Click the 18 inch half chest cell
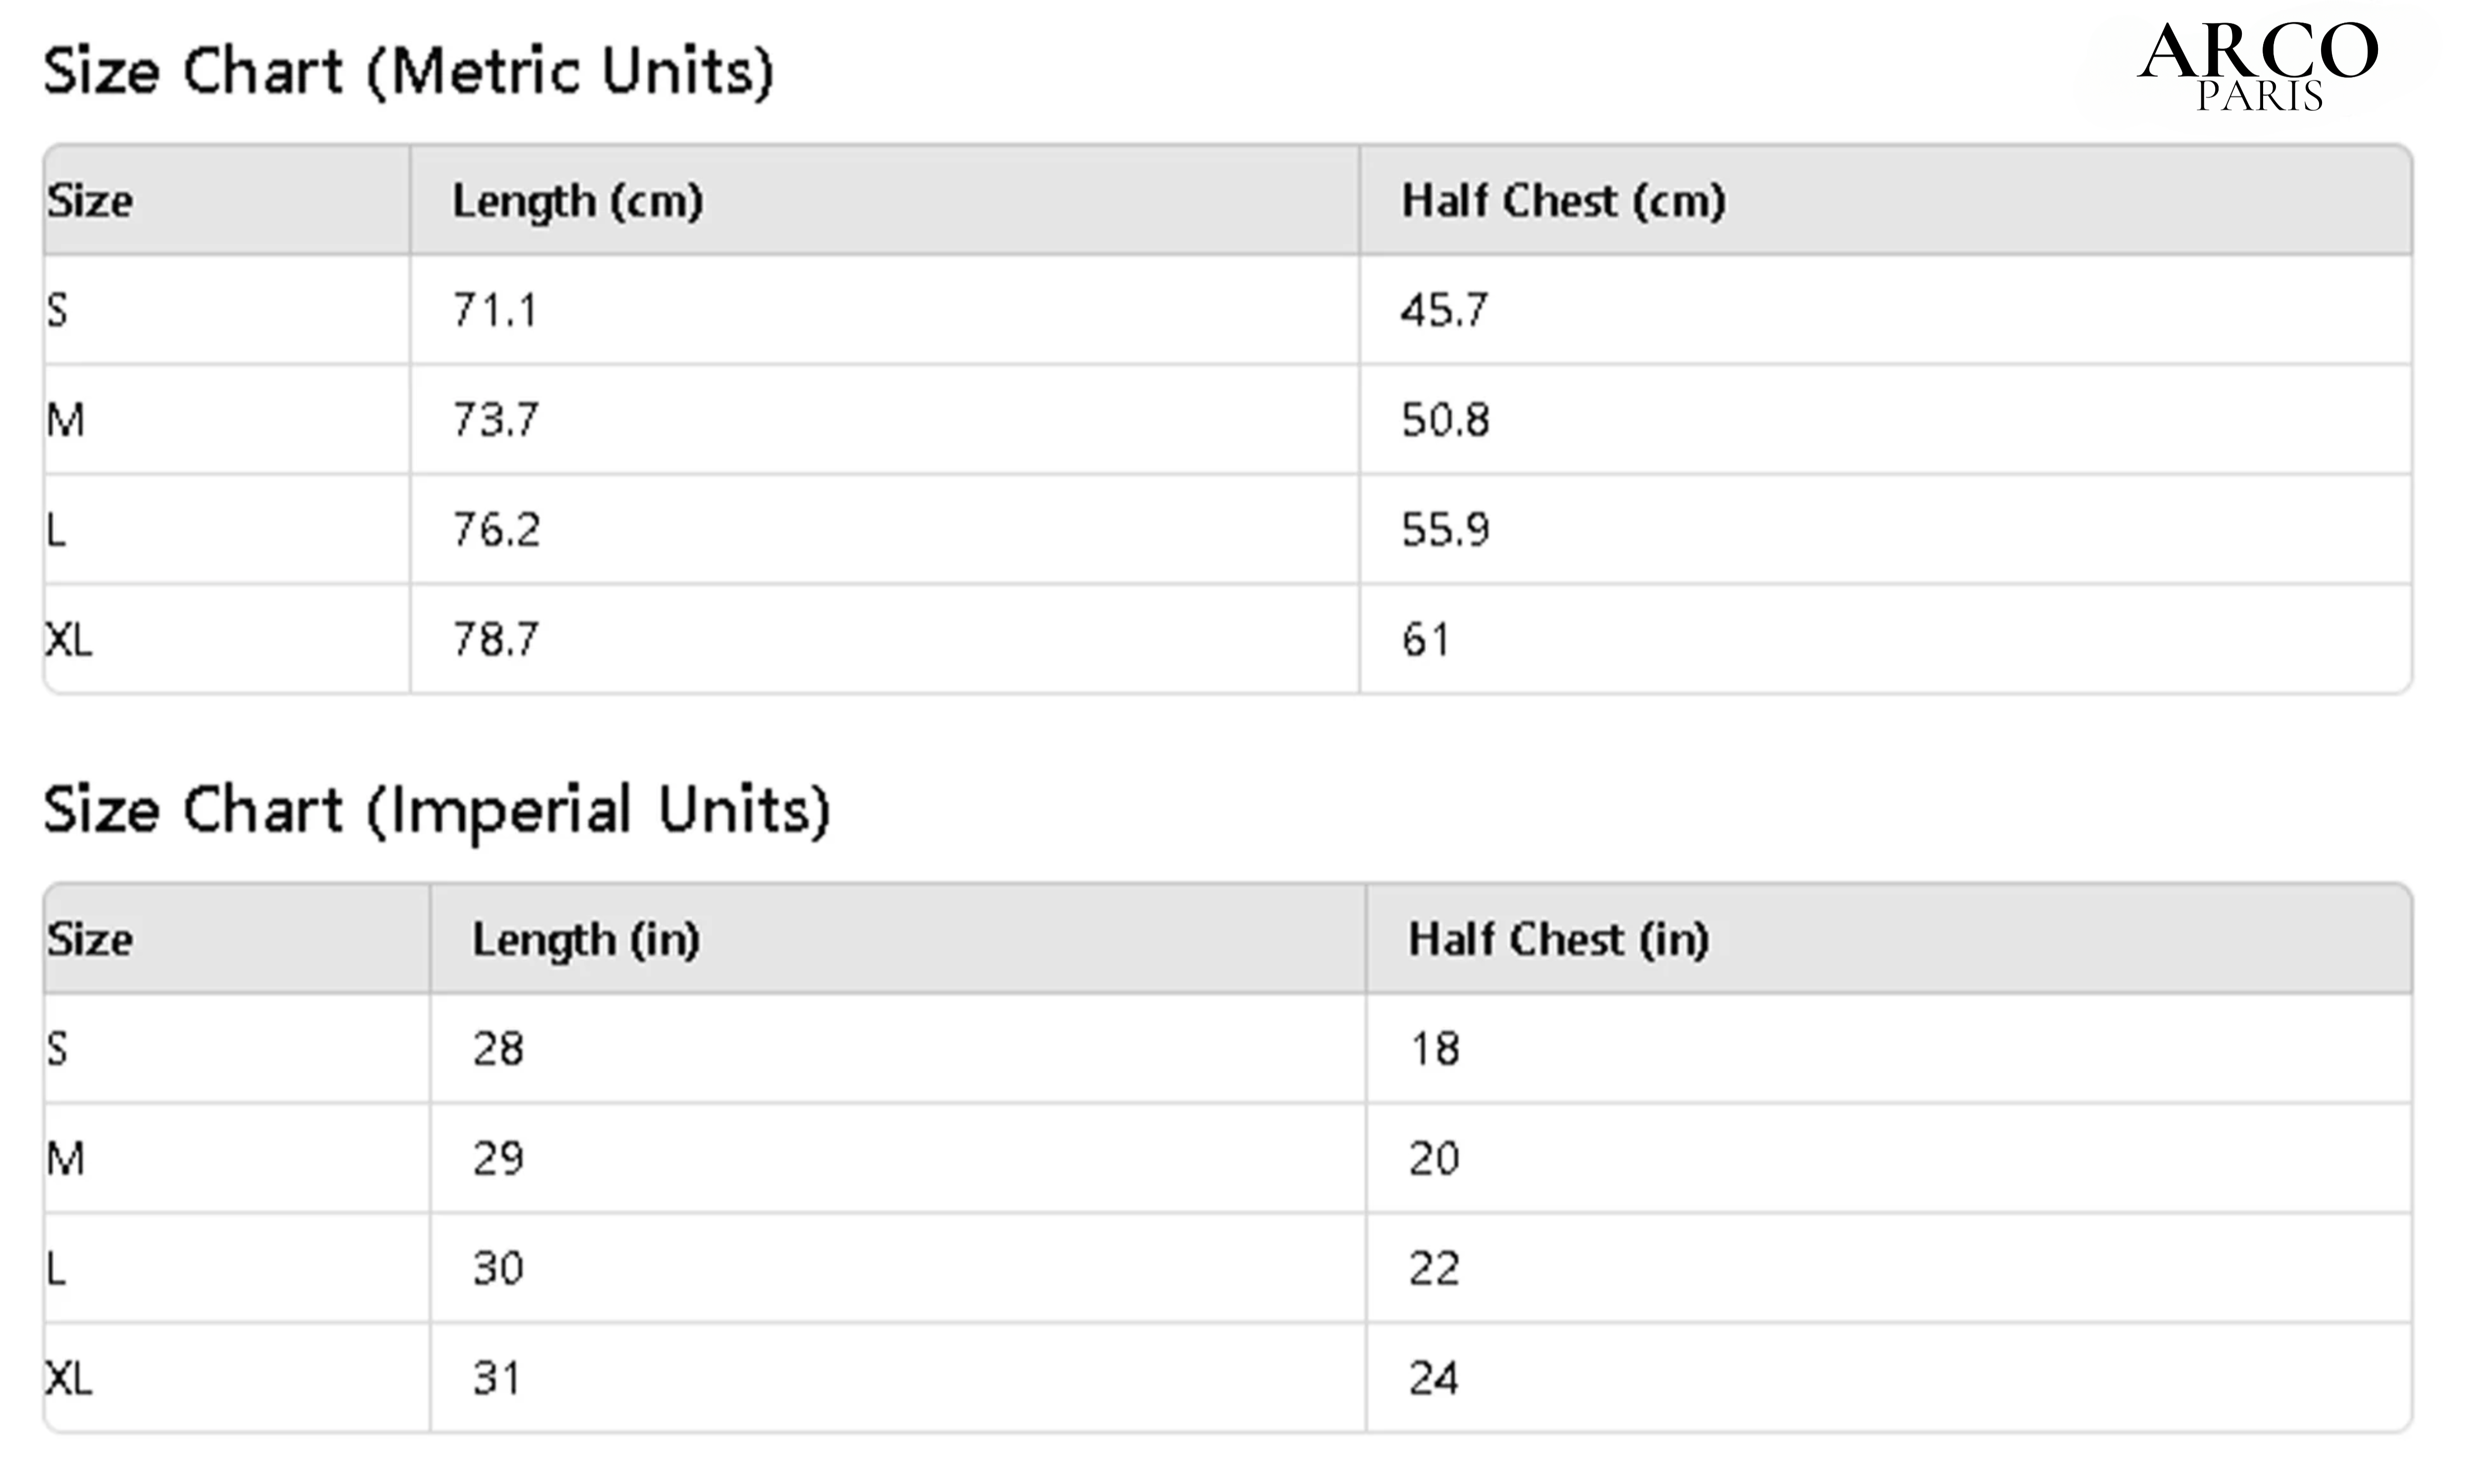Image resolution: width=2475 pixels, height=1484 pixels. click(1434, 1049)
